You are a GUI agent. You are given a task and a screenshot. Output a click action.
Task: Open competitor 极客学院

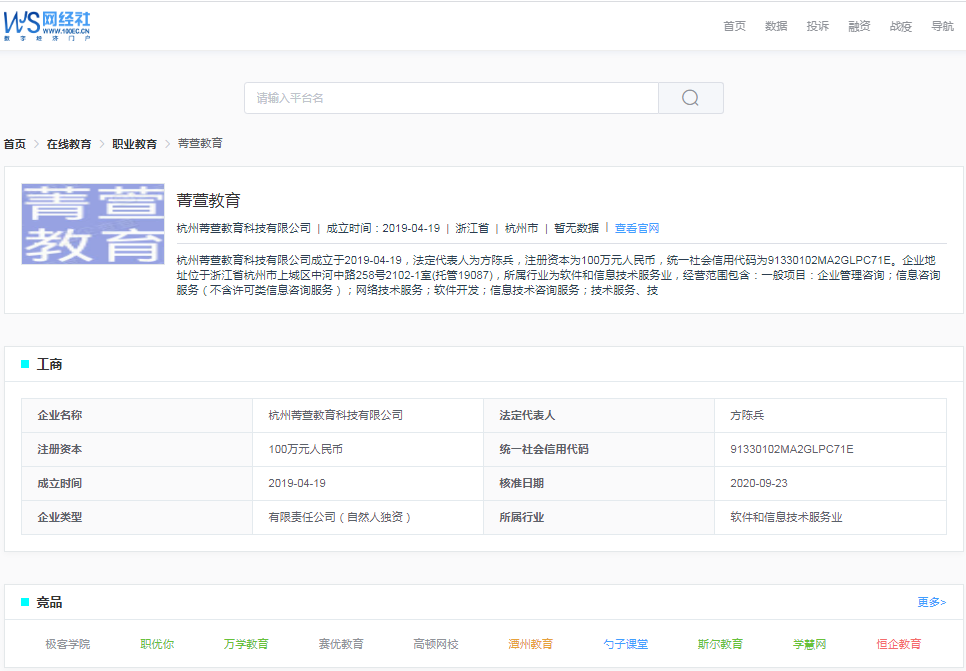point(68,644)
